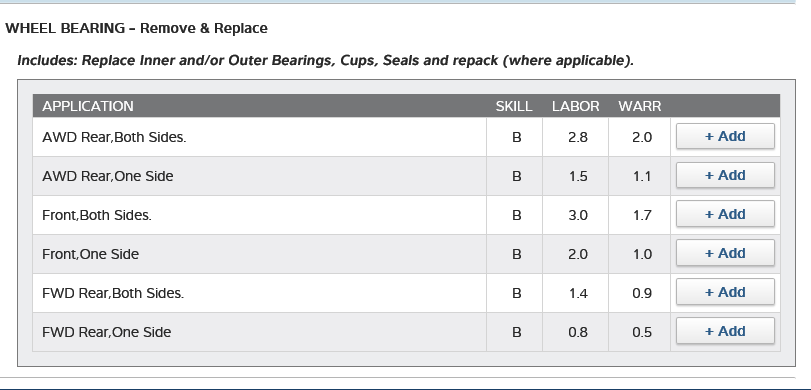Click the 0.5 warranty time value
Image resolution: width=811 pixels, height=390 pixels.
click(x=642, y=332)
